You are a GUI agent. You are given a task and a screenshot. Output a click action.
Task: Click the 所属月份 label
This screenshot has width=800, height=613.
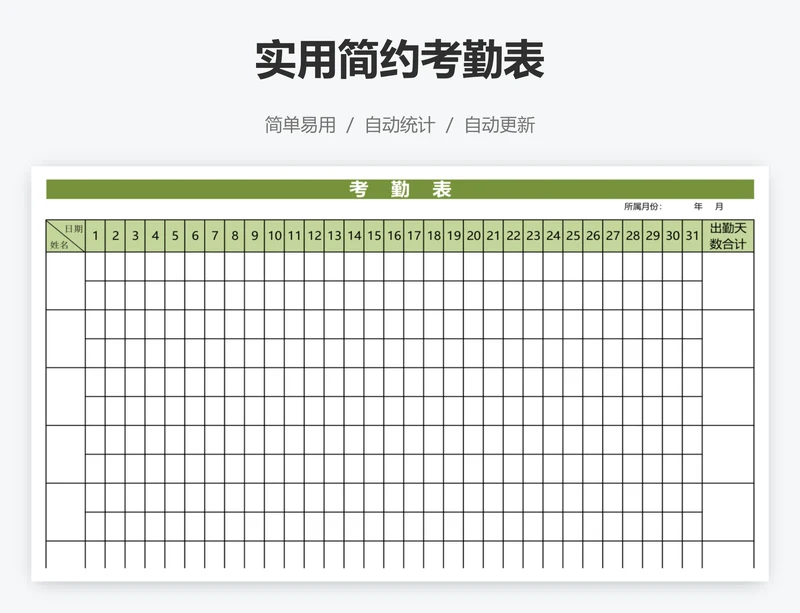(x=643, y=207)
